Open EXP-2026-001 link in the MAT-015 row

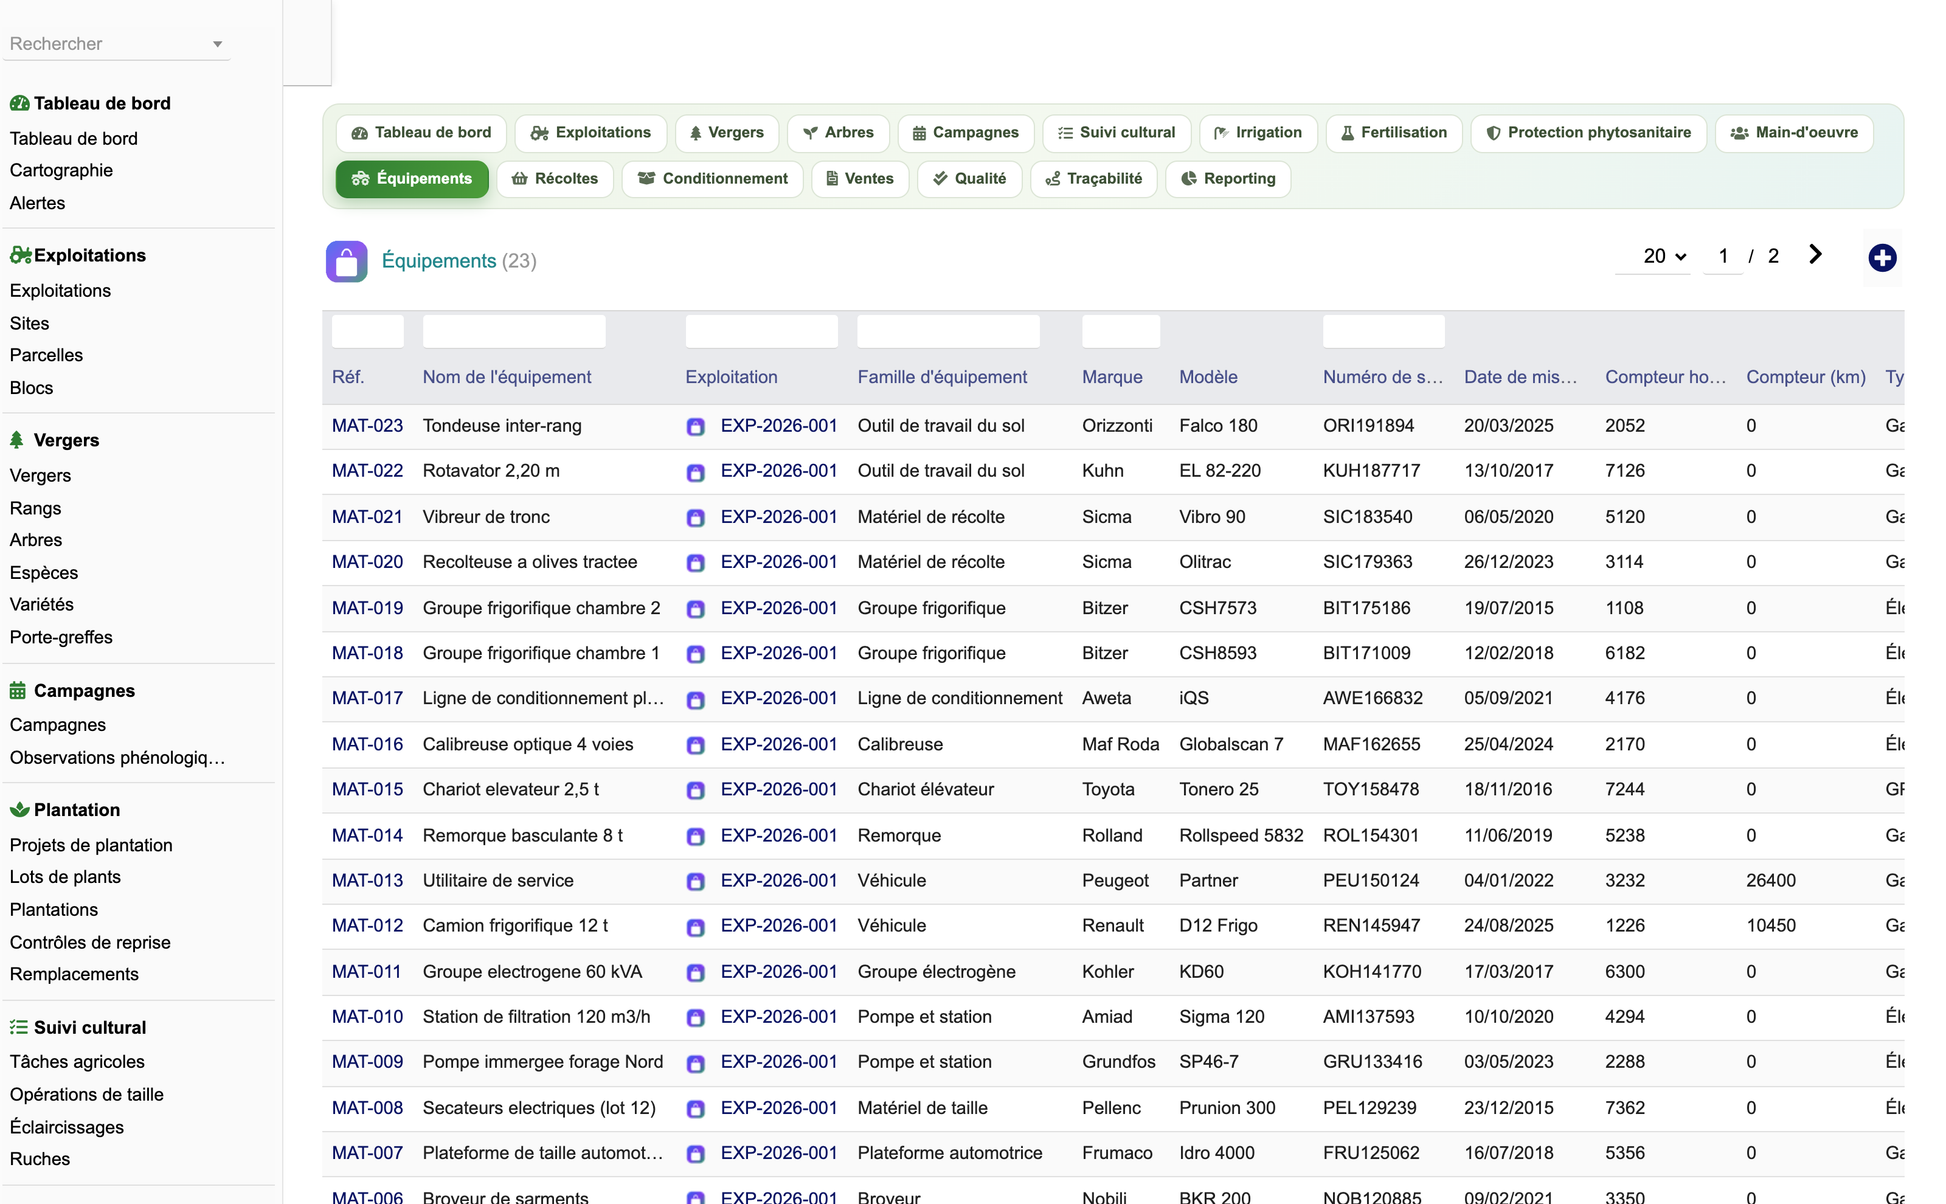coord(779,790)
